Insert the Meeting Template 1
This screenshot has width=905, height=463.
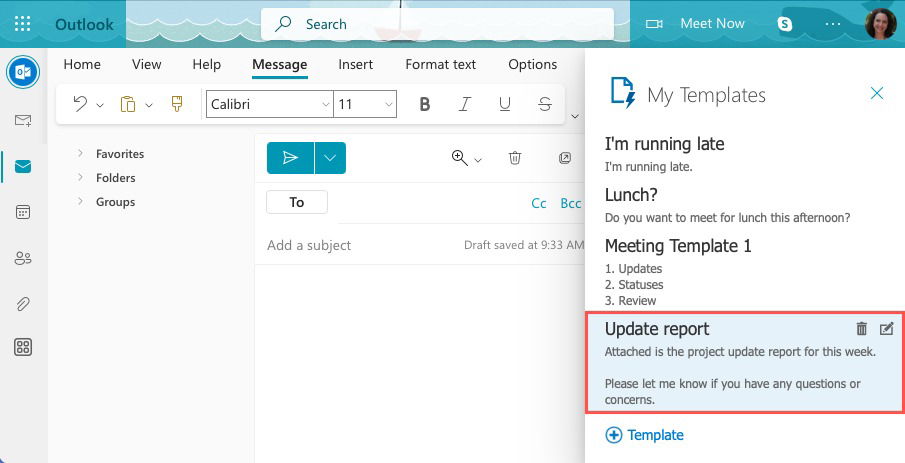(x=745, y=272)
